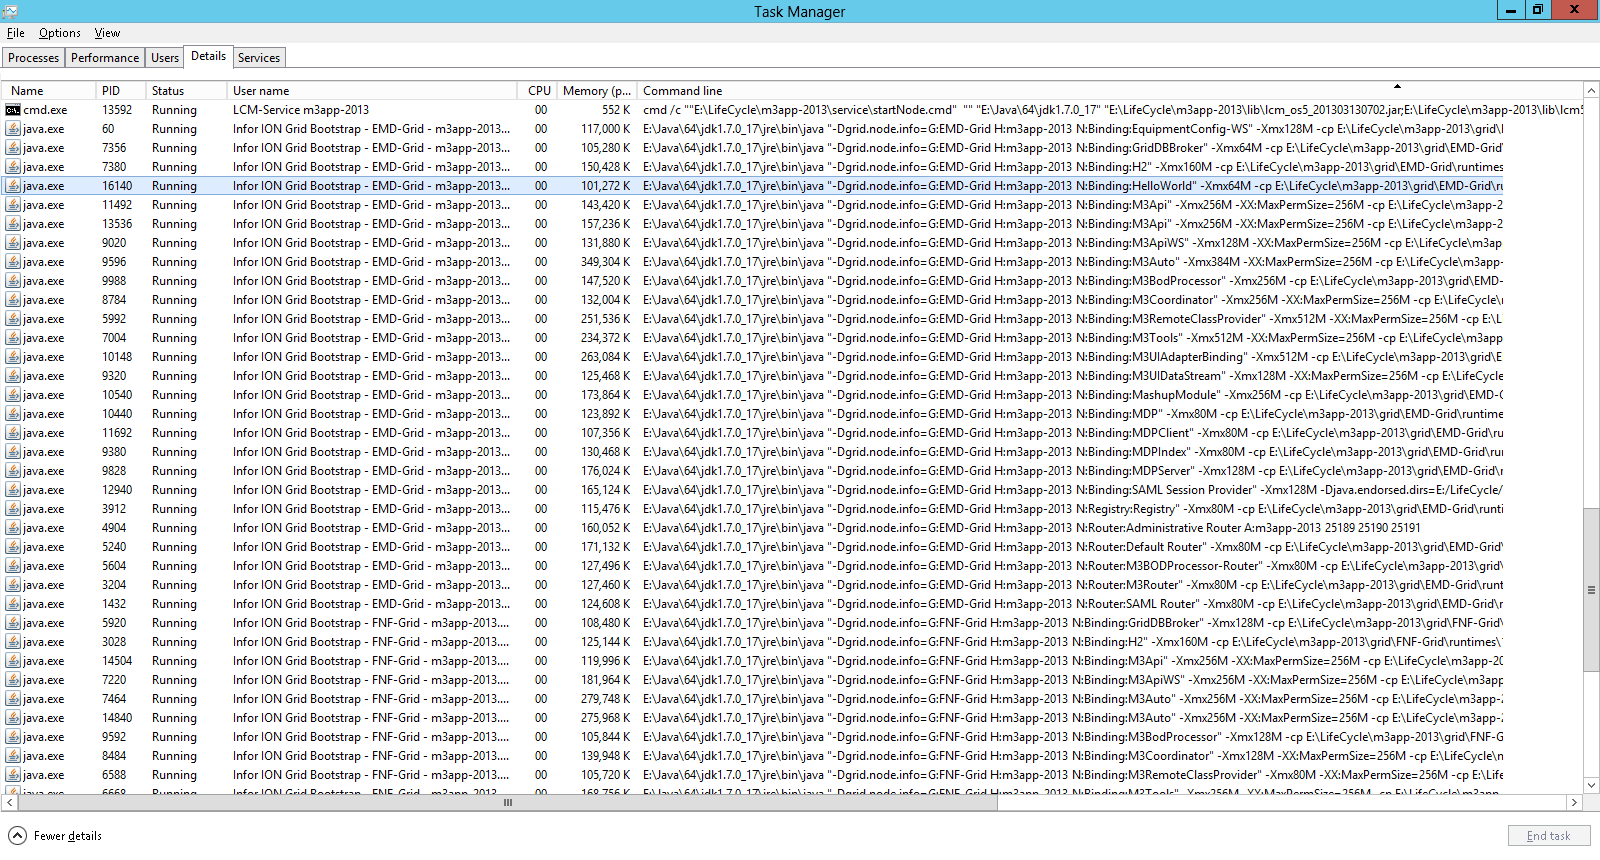Click the Fewer details link

(68, 836)
